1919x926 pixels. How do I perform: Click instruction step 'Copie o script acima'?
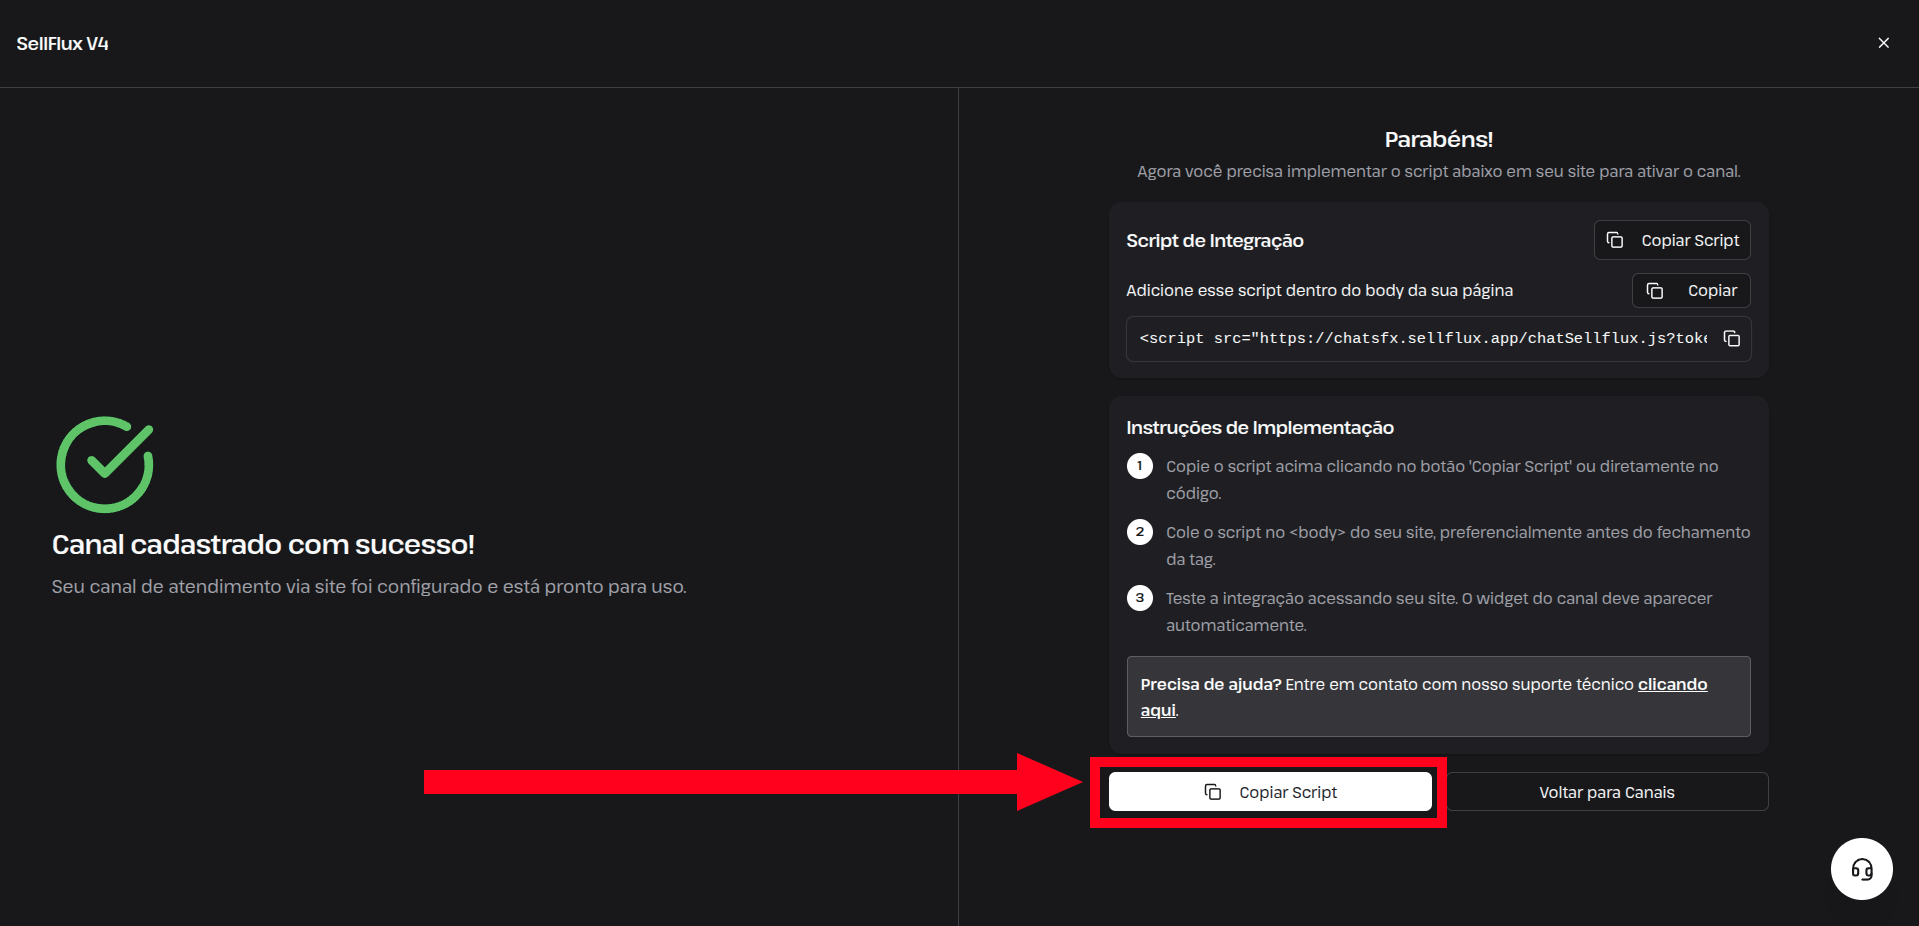coord(1442,480)
